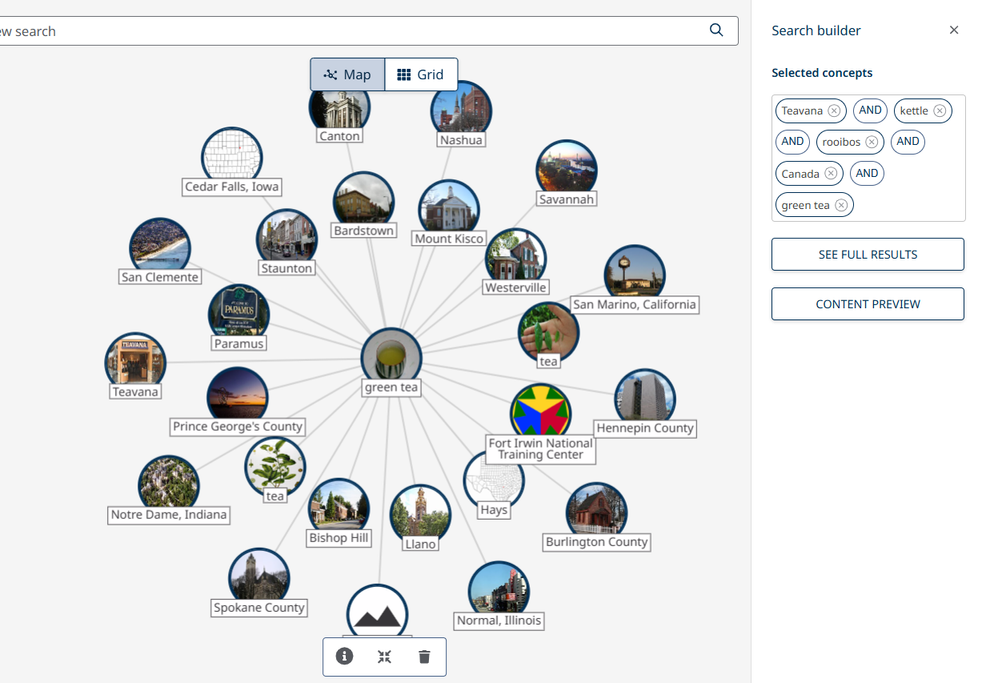Select the Spokane County node
The height and width of the screenshot is (683, 986).
click(259, 579)
